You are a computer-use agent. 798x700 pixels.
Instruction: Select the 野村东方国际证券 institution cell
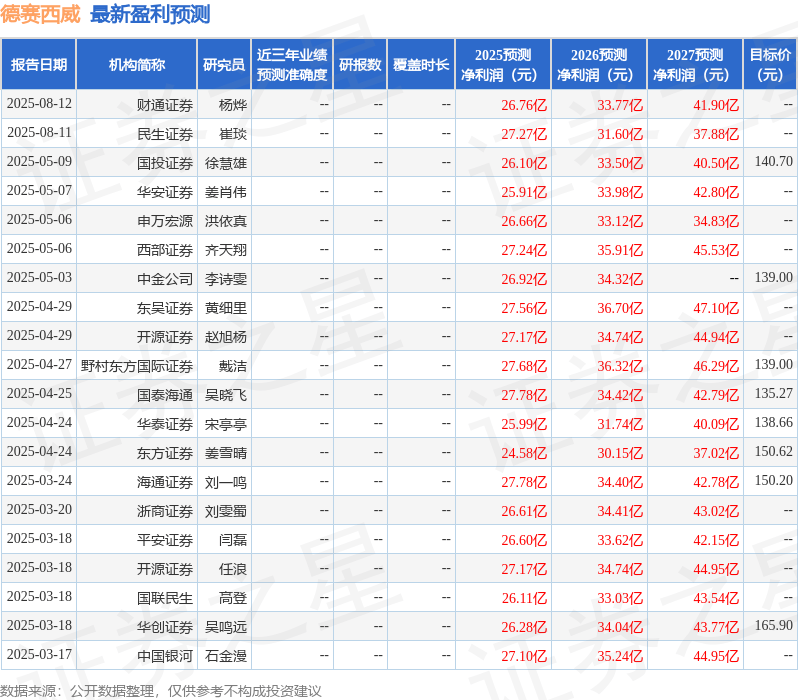(137, 366)
